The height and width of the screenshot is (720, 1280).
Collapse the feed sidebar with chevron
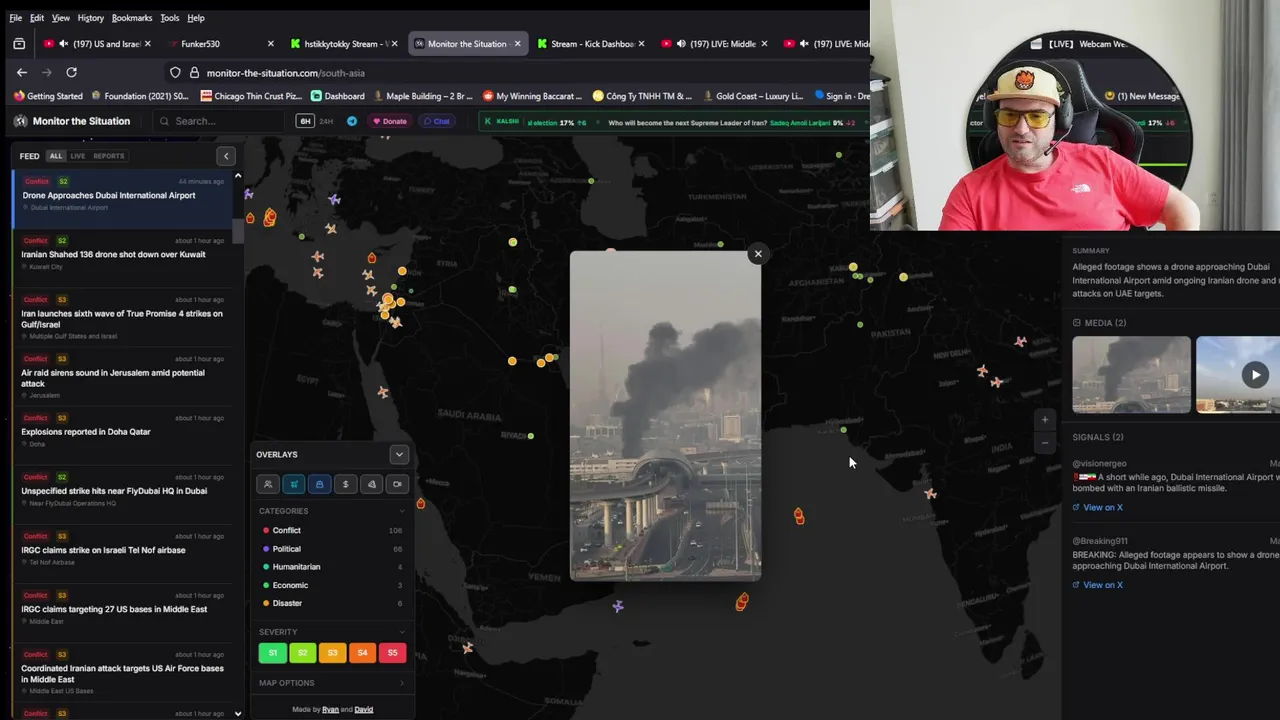(226, 156)
